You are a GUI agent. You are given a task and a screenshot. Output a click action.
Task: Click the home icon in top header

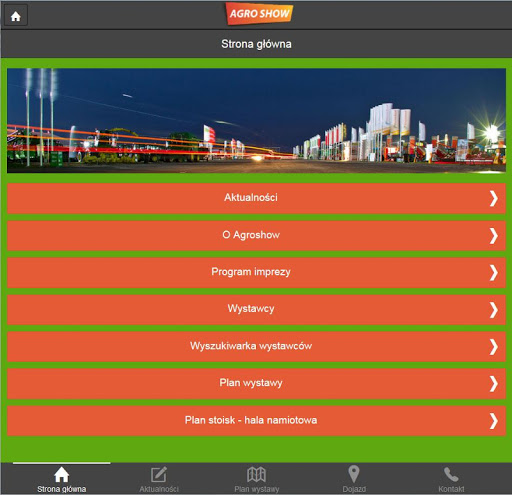[16, 16]
